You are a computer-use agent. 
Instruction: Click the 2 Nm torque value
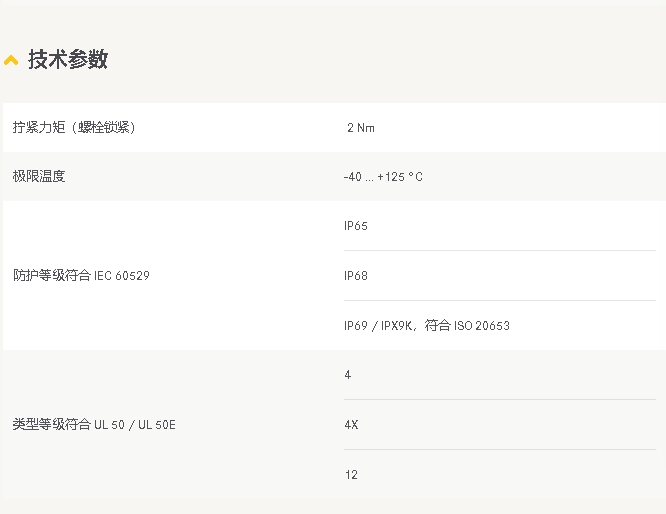click(360, 128)
